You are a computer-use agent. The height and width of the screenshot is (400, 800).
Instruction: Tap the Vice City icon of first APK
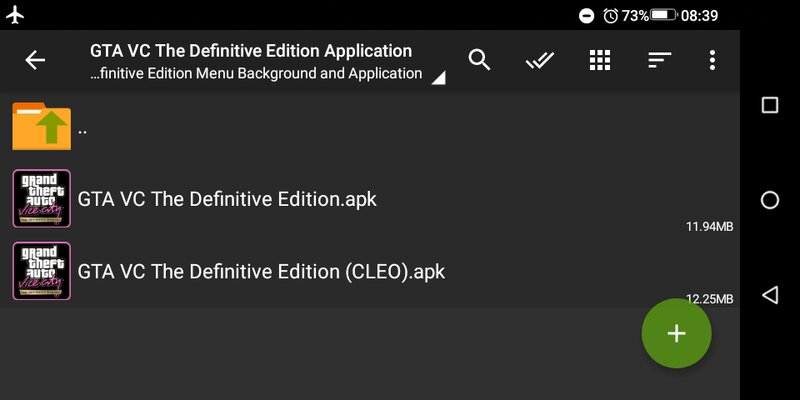[x=42, y=198]
